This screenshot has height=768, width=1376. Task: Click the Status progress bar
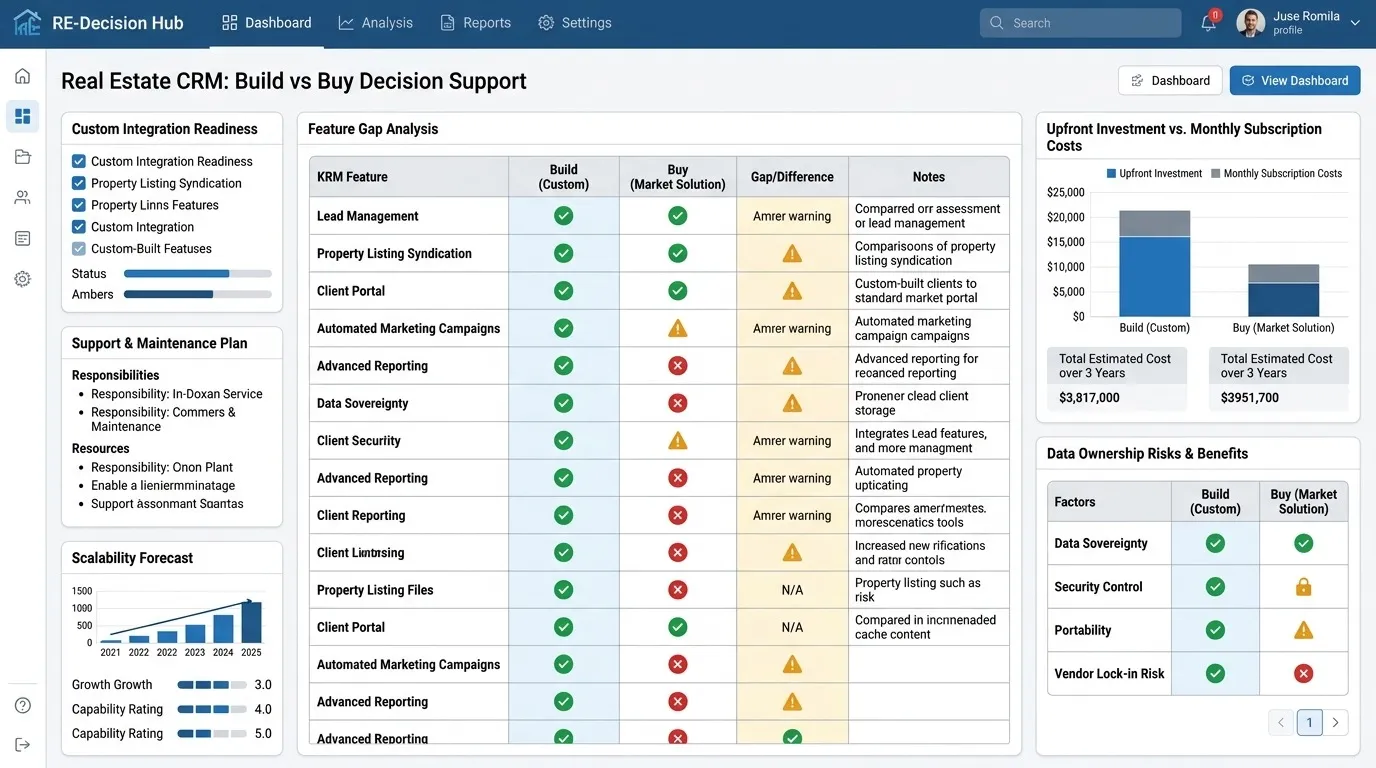(x=198, y=273)
